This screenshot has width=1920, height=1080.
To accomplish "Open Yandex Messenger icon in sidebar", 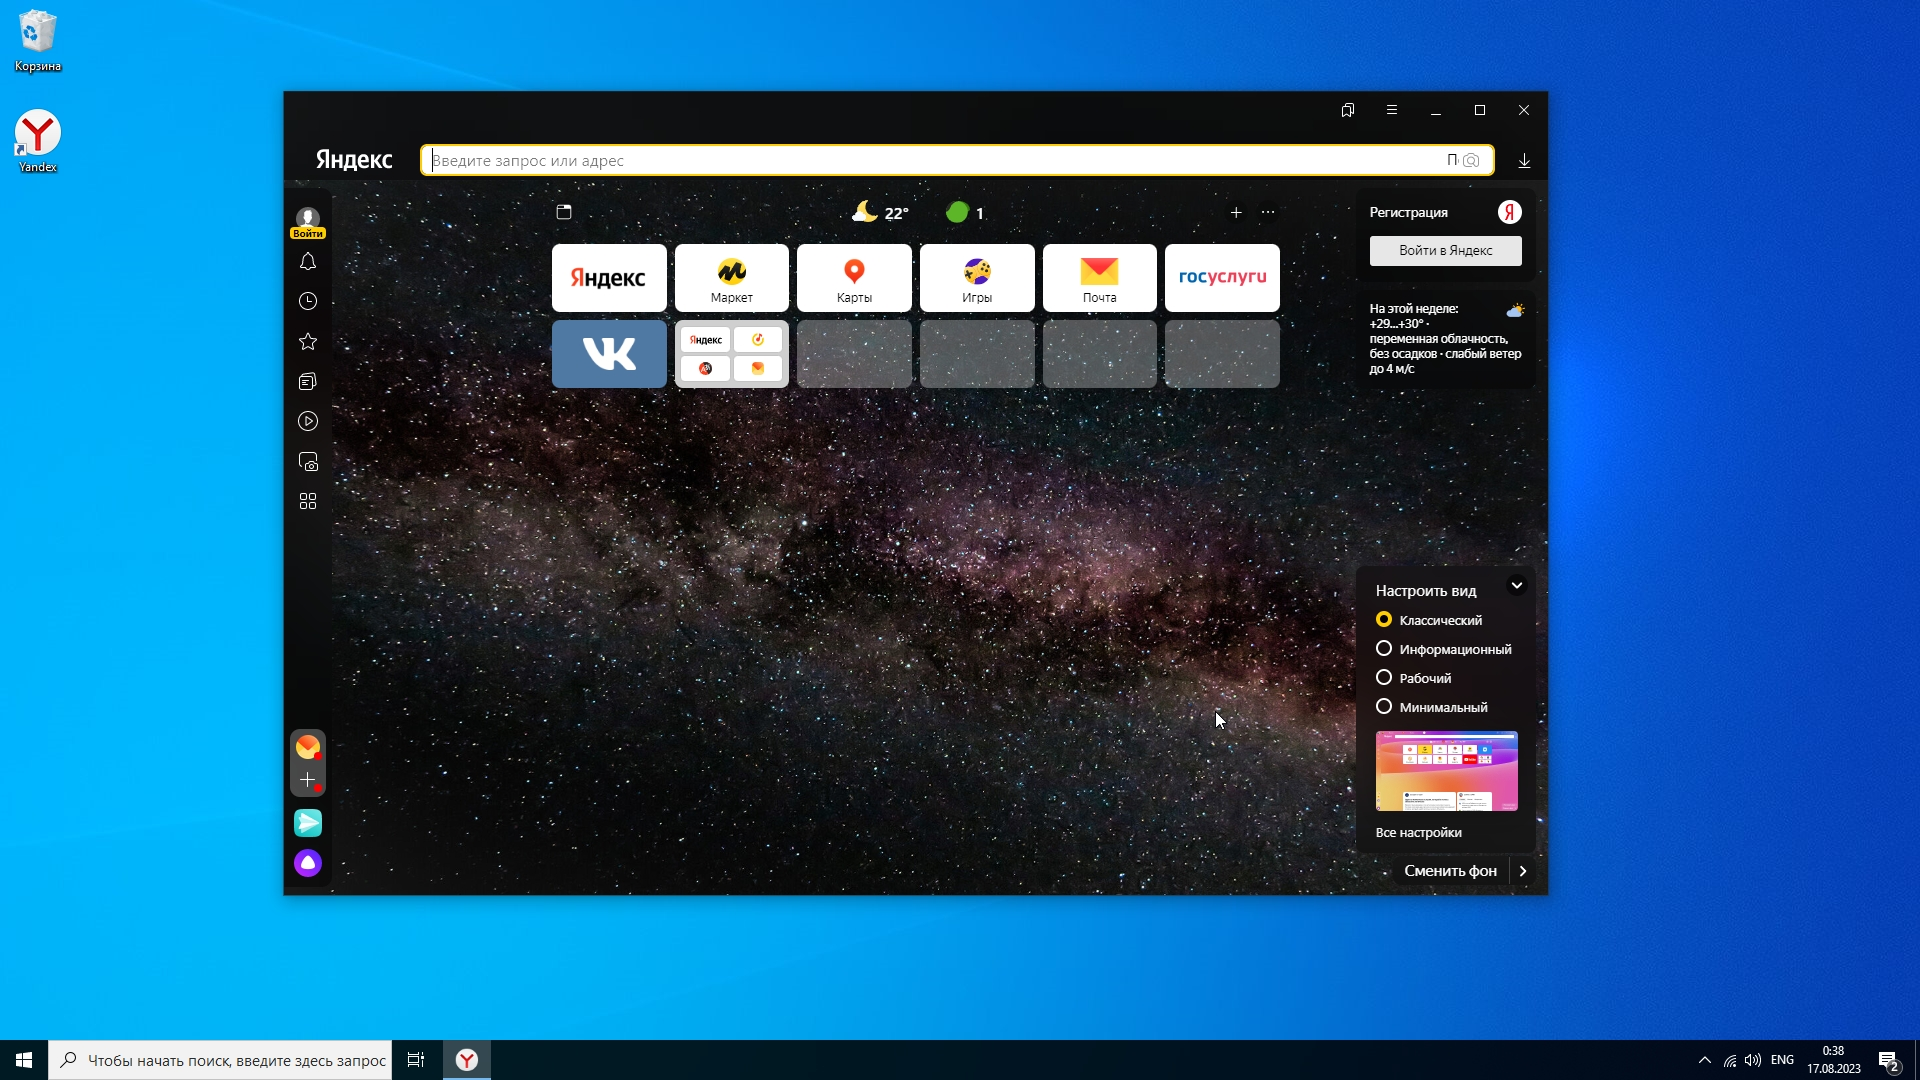I will pos(308,823).
